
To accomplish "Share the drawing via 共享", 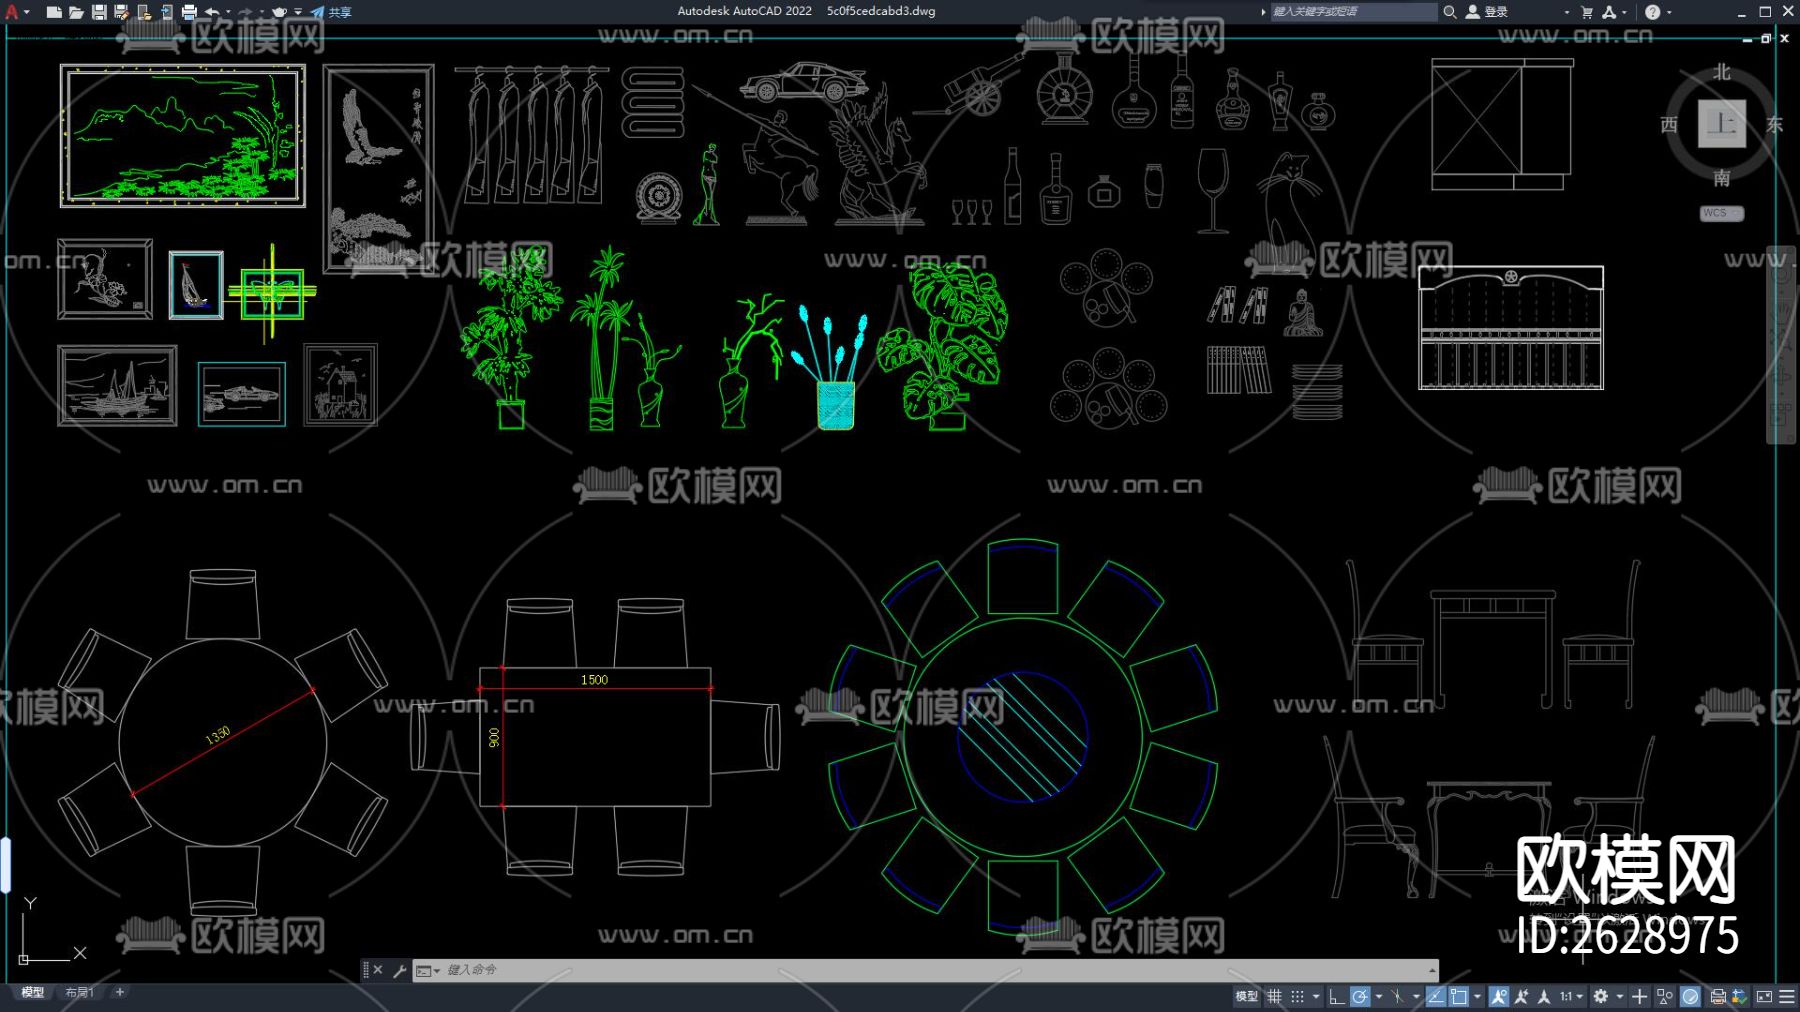I will [331, 12].
